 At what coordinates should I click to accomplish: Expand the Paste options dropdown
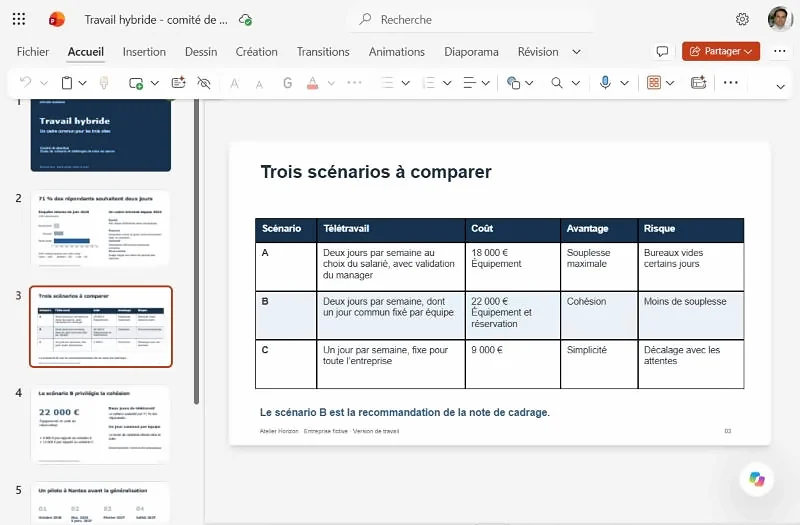(x=83, y=83)
